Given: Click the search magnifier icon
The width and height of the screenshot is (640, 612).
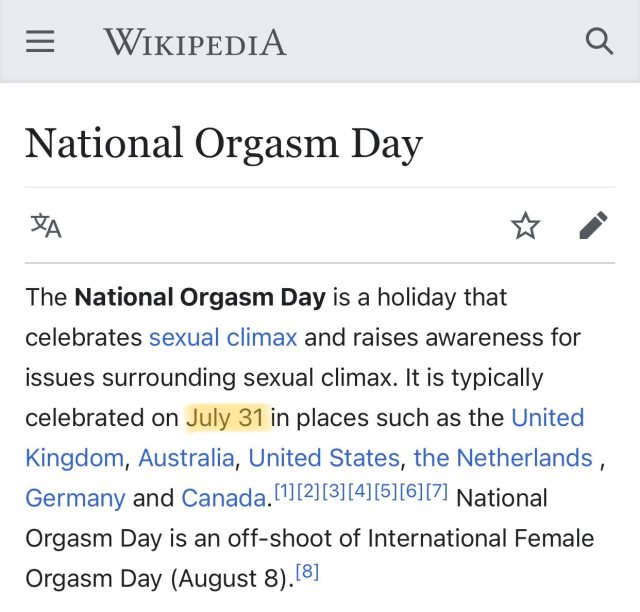Looking at the screenshot, I should coord(598,42).
